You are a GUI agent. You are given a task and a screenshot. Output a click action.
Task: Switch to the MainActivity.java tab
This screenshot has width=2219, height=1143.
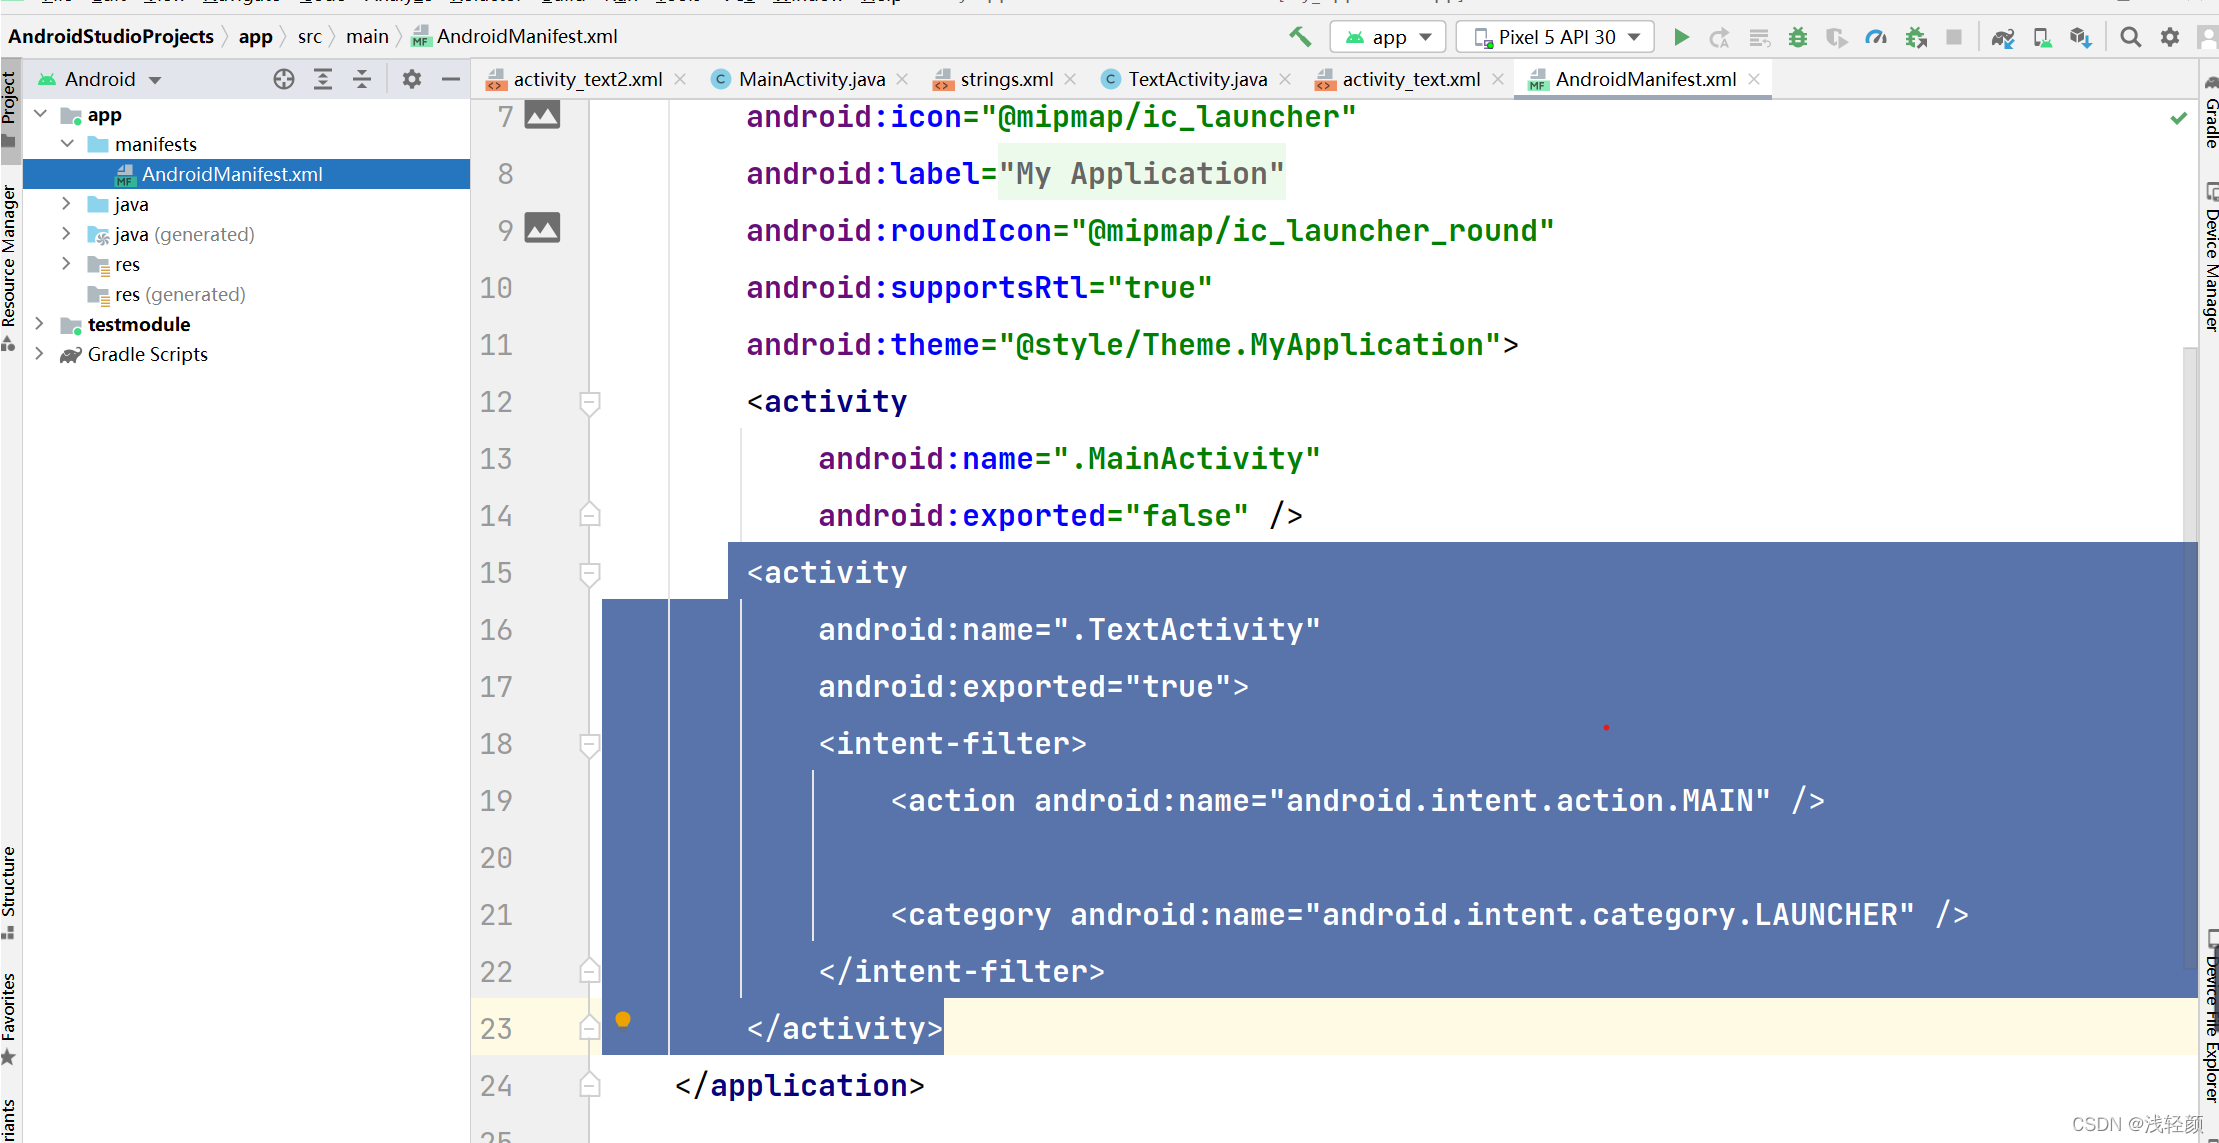point(810,79)
